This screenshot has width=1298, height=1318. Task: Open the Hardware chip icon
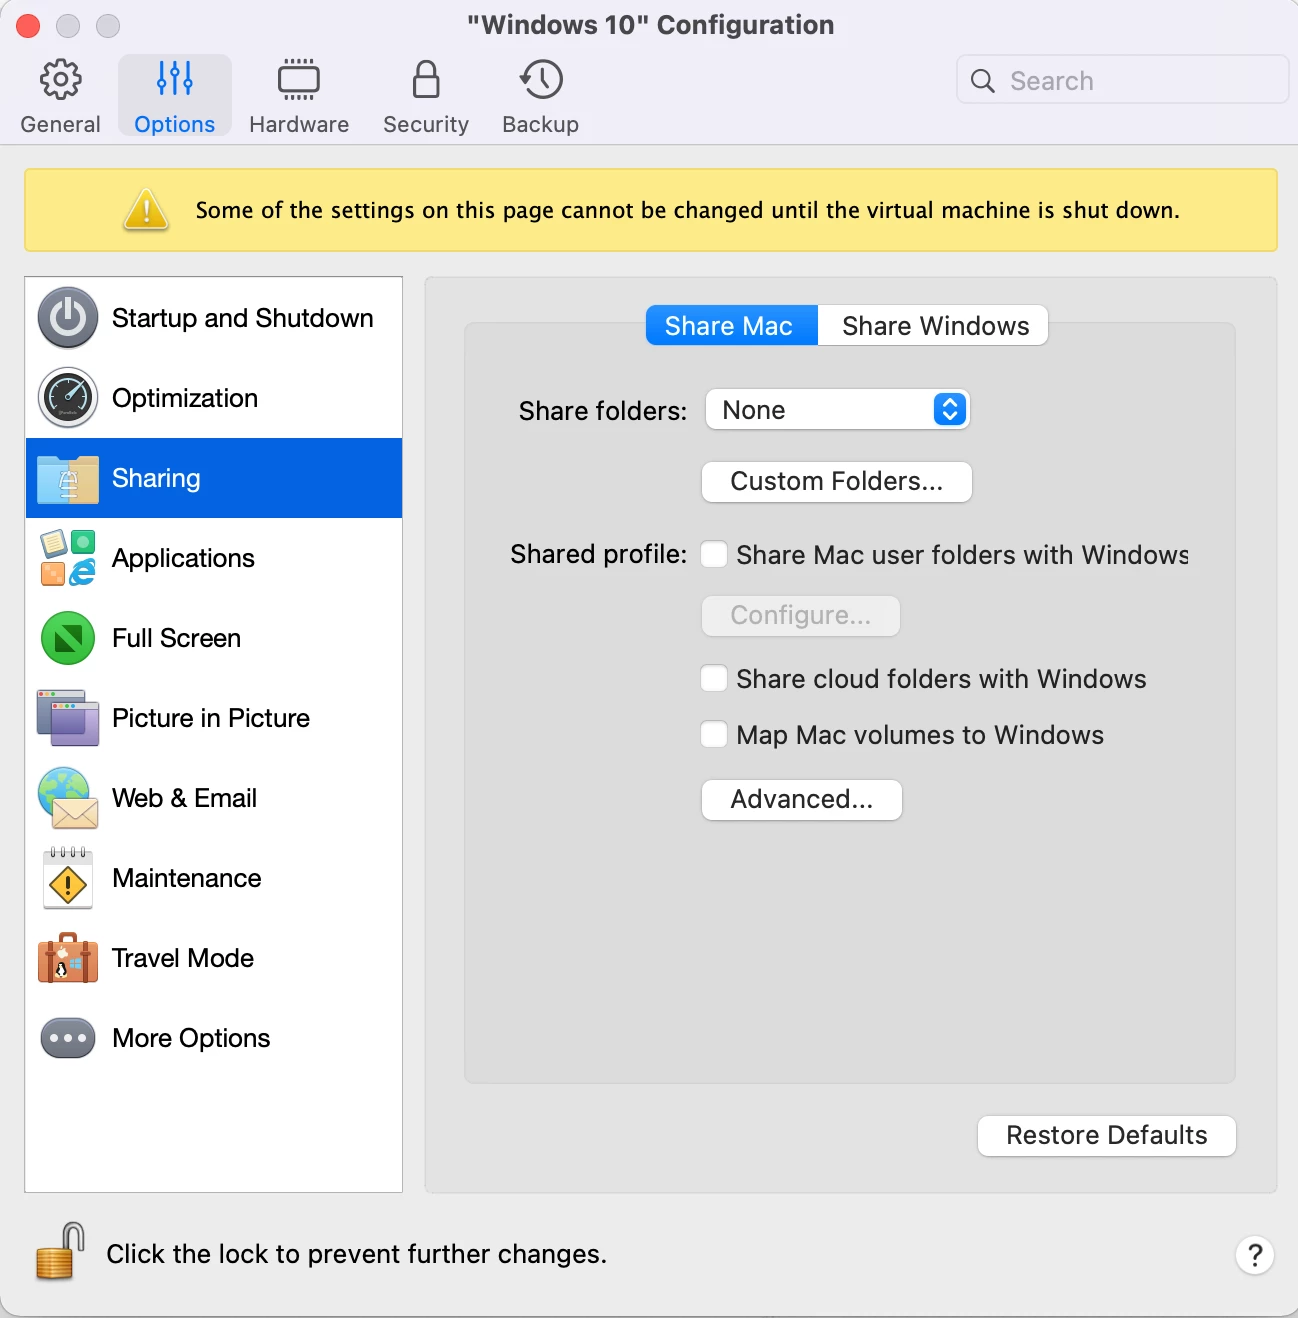coord(299,80)
